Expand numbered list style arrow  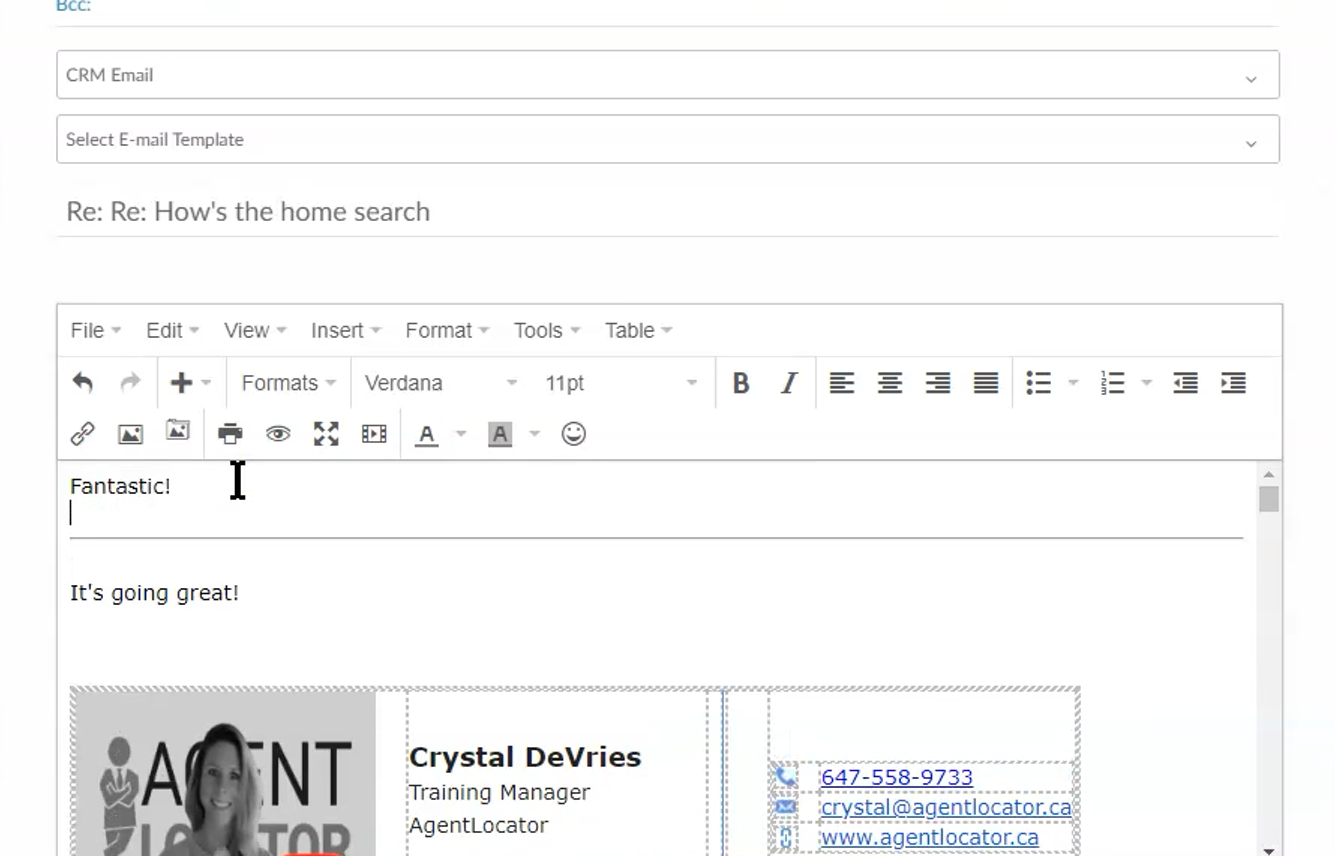pyautogui.click(x=1147, y=383)
